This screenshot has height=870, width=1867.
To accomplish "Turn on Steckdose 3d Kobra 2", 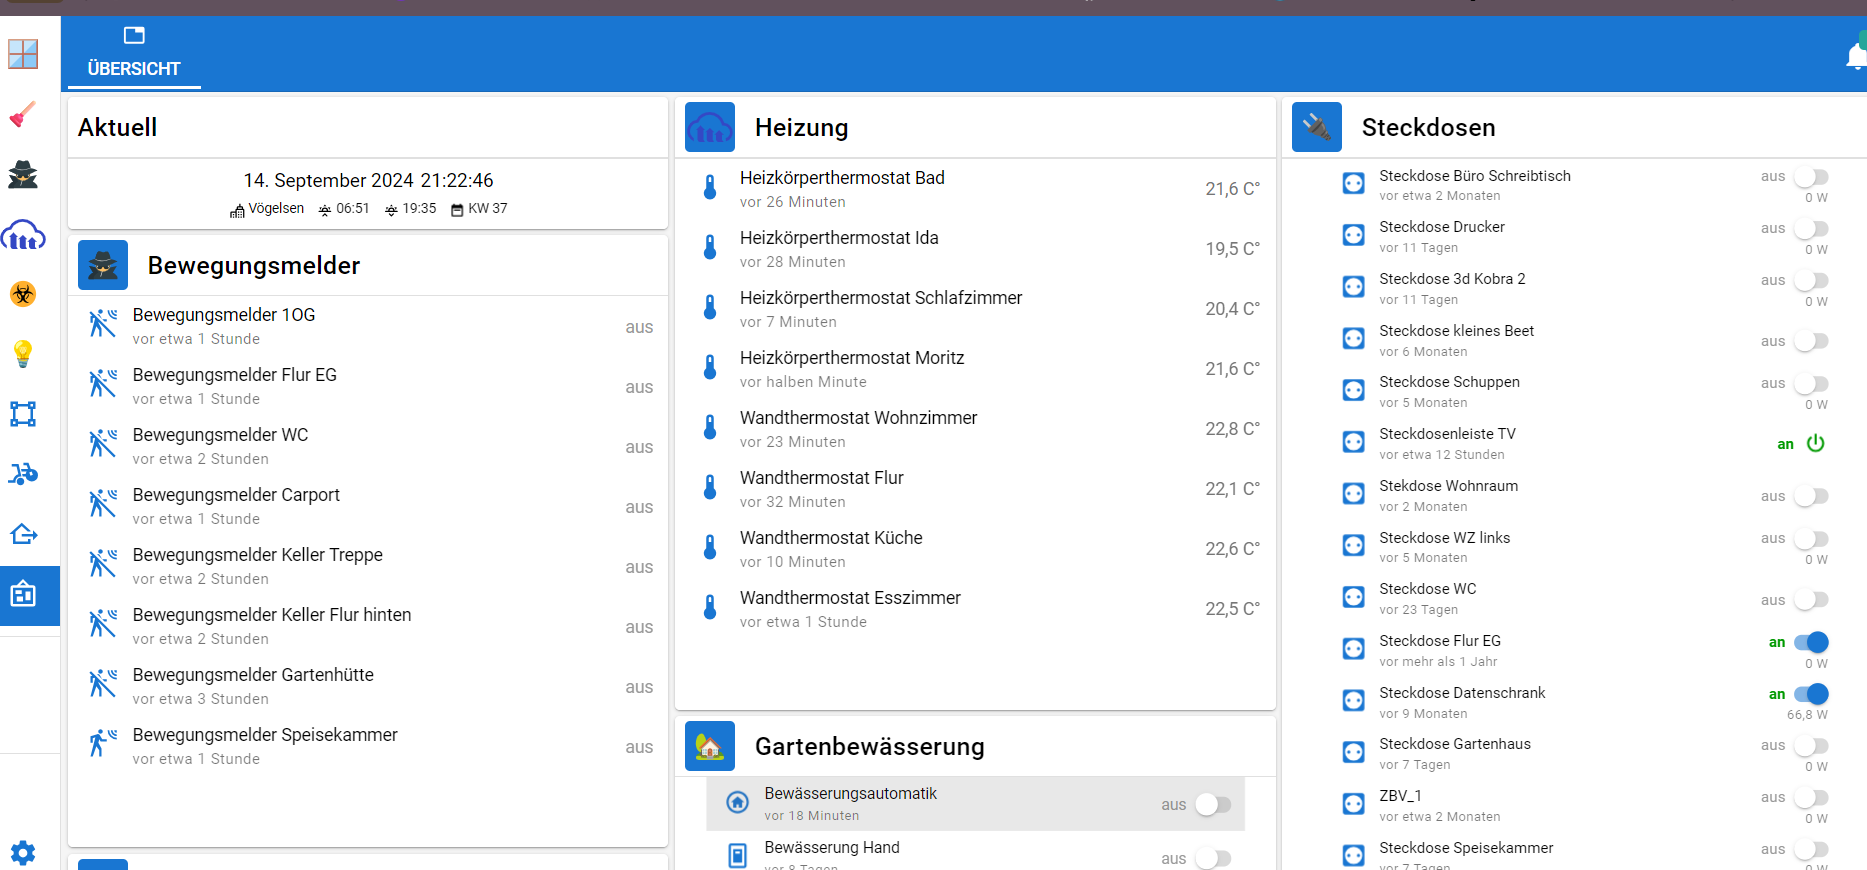I will tap(1811, 281).
